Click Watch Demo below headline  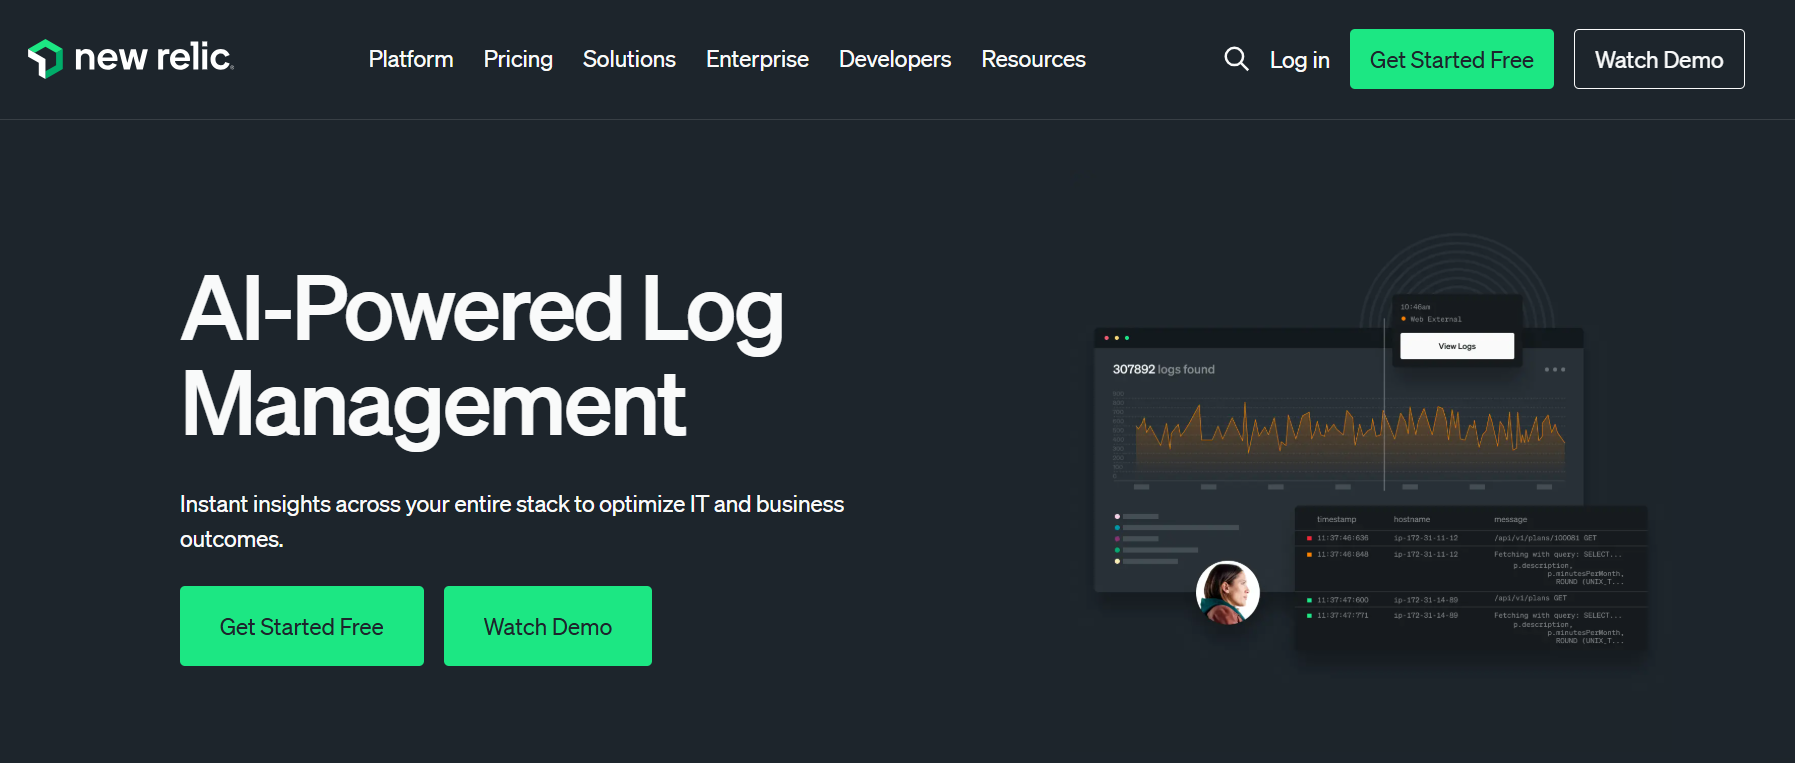tap(548, 626)
